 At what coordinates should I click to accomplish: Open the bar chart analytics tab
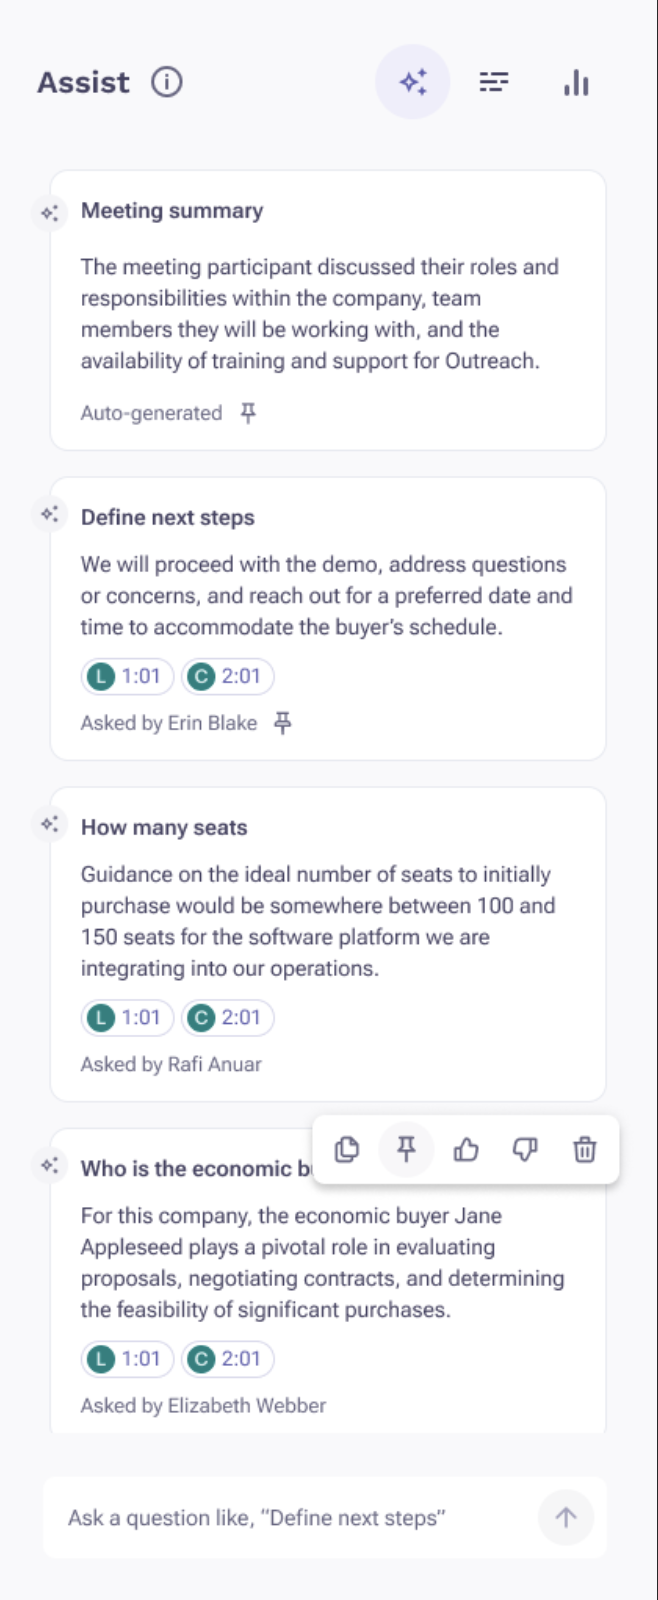(576, 82)
